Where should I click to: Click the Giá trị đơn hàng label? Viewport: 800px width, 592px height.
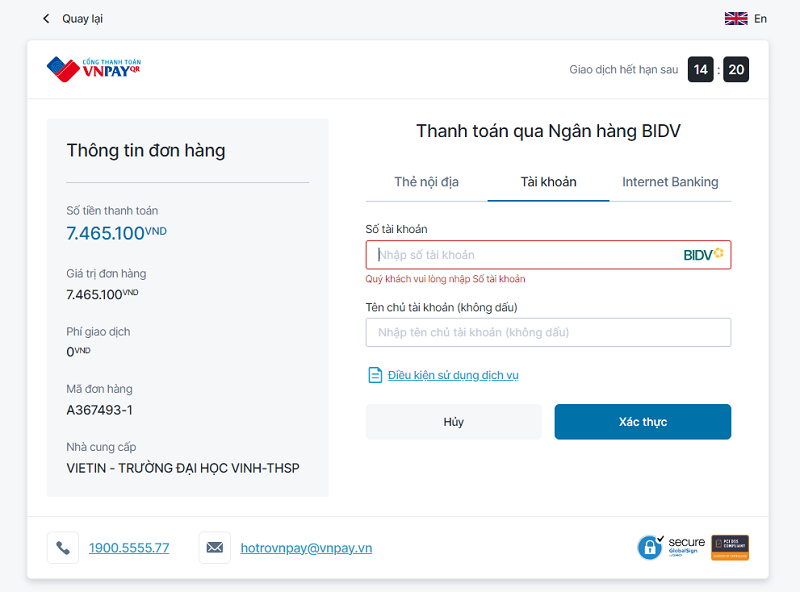(x=106, y=274)
